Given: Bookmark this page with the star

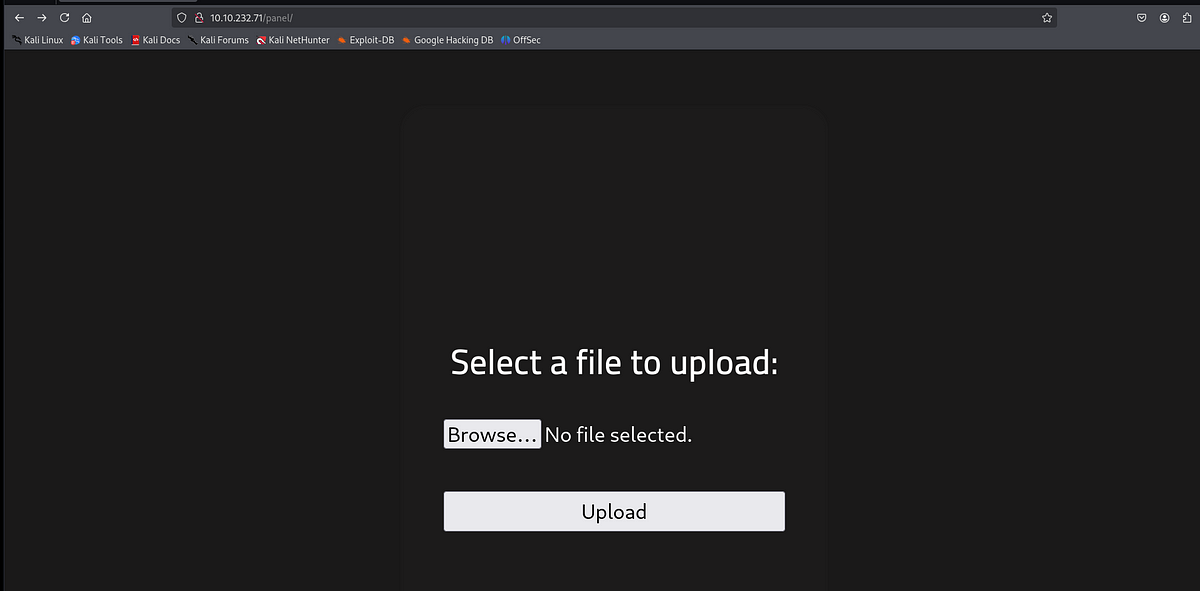Looking at the screenshot, I should pyautogui.click(x=1046, y=18).
